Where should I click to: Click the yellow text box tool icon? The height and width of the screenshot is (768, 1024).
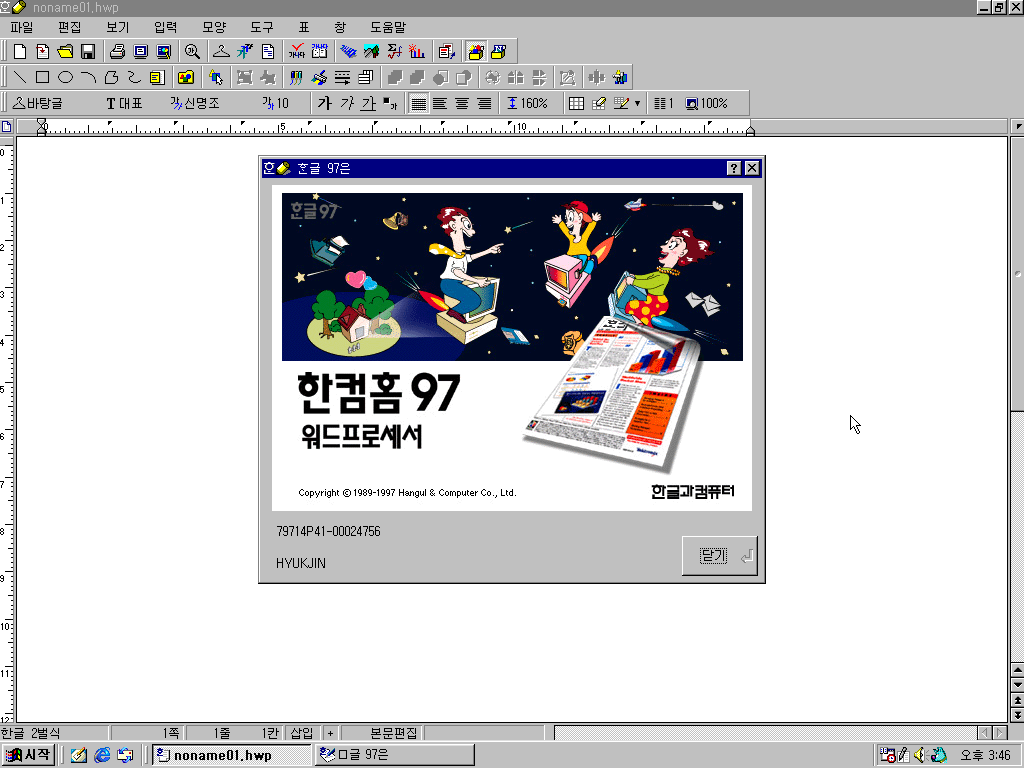[157, 78]
